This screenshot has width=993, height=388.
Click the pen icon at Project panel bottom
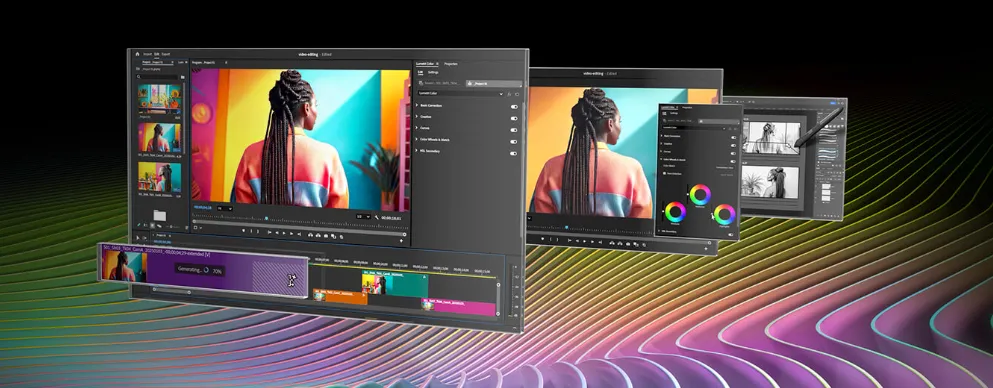(x=139, y=225)
